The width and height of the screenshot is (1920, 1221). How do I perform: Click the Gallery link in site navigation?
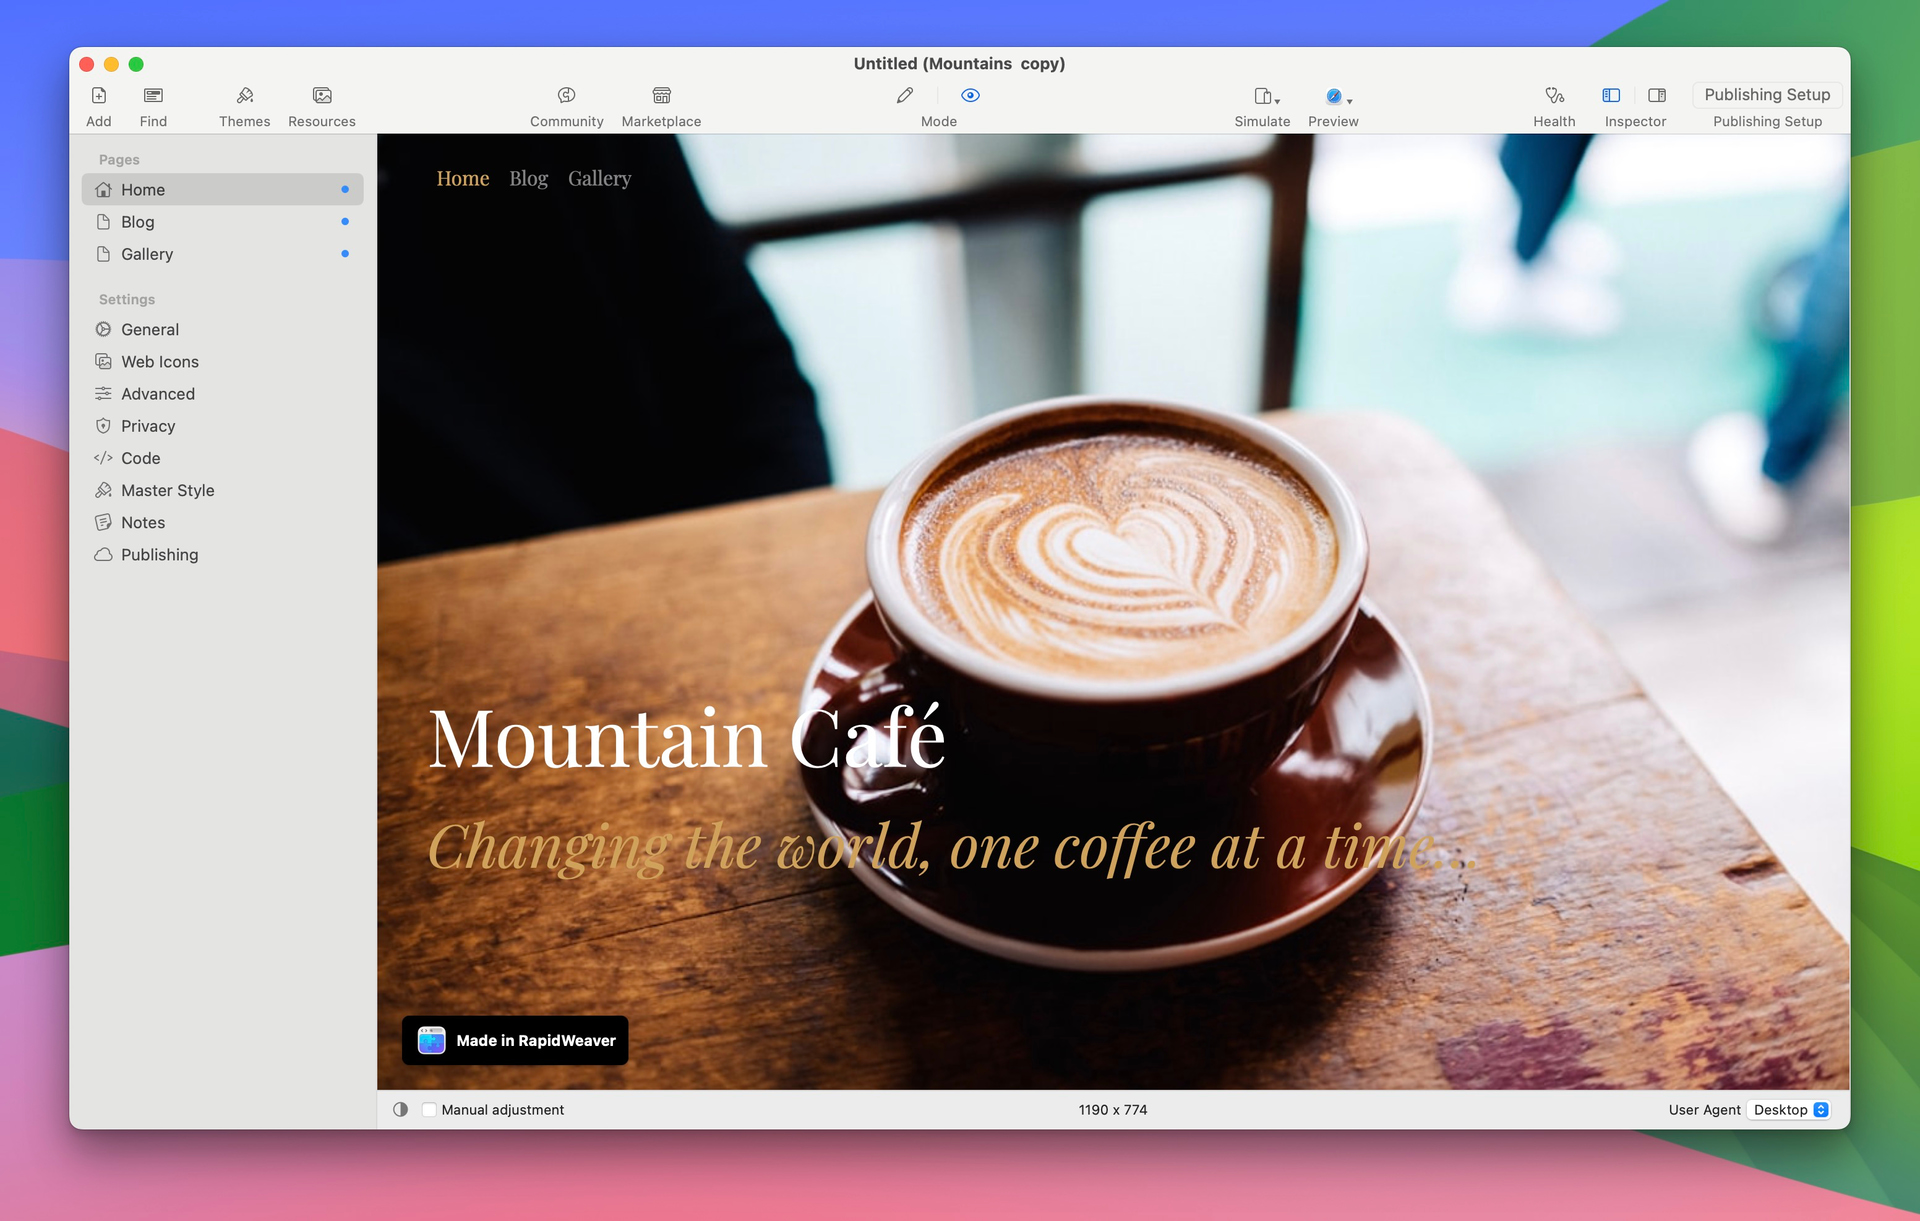click(x=599, y=179)
